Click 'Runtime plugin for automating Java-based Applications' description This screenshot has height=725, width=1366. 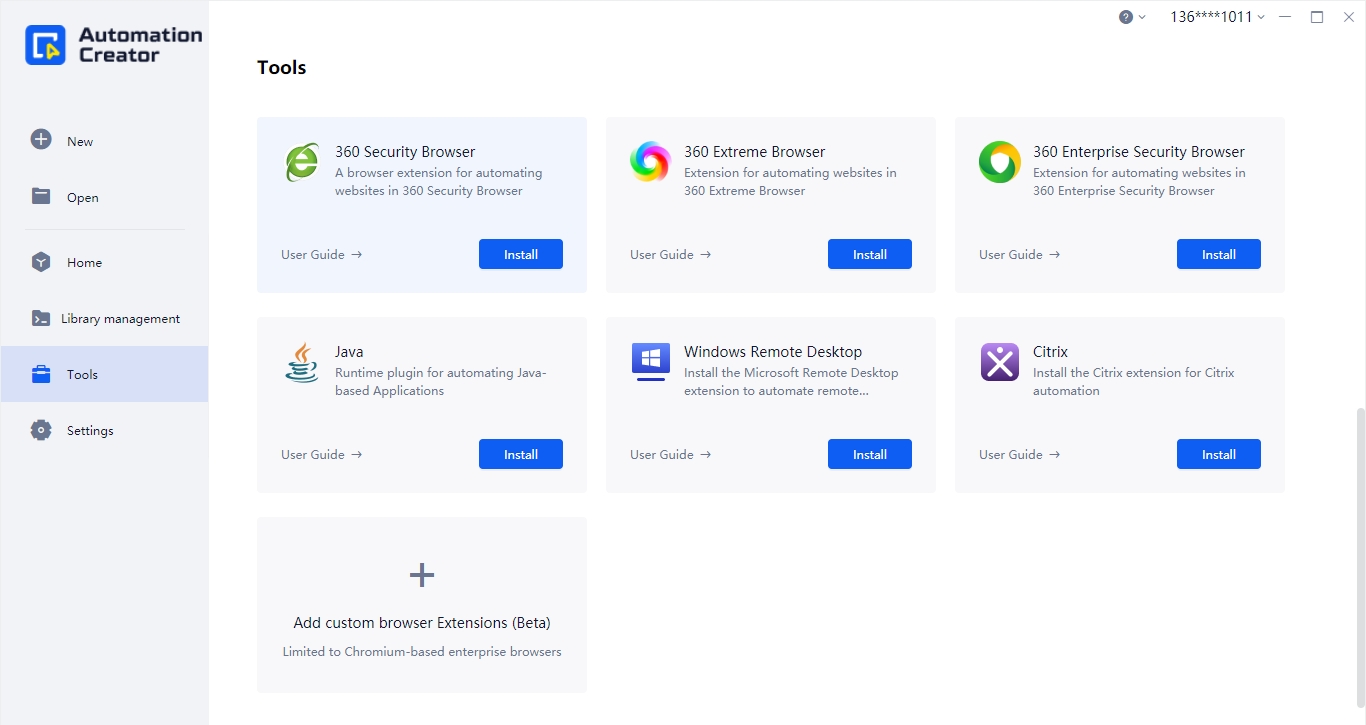tap(441, 382)
